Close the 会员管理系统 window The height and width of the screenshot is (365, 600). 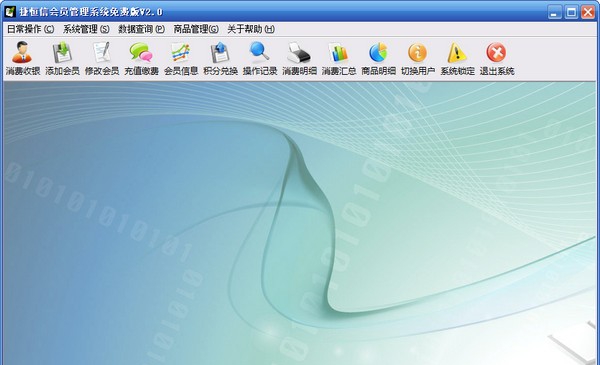[588, 12]
